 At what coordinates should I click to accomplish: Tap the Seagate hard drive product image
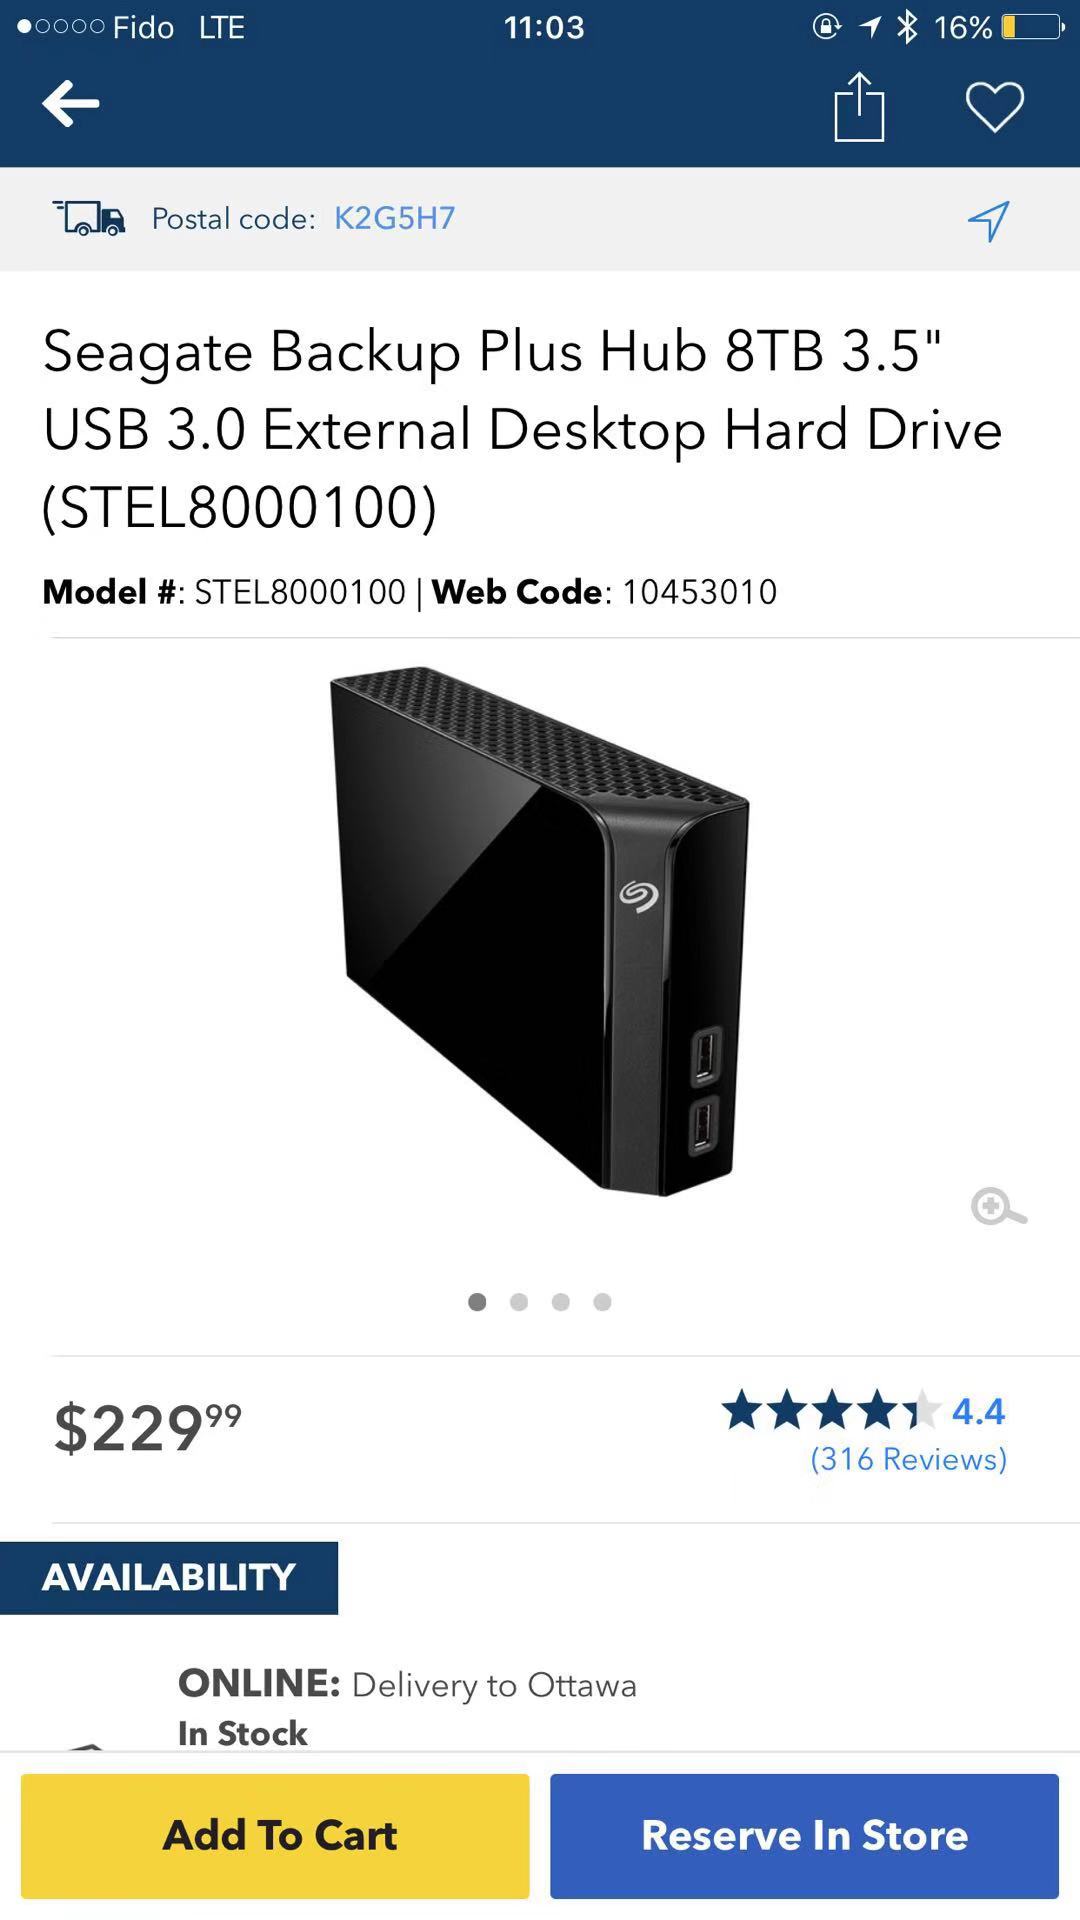pyautogui.click(x=540, y=930)
